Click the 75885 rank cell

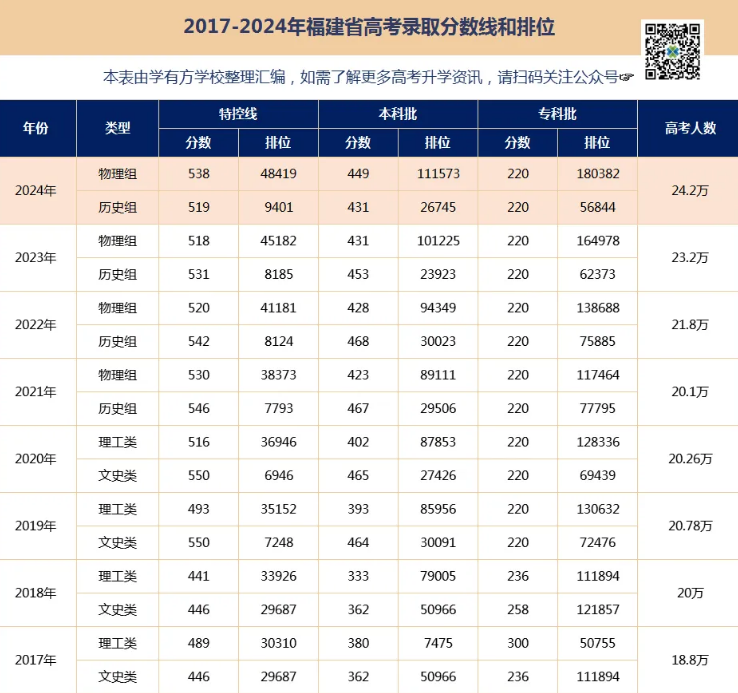pos(598,341)
